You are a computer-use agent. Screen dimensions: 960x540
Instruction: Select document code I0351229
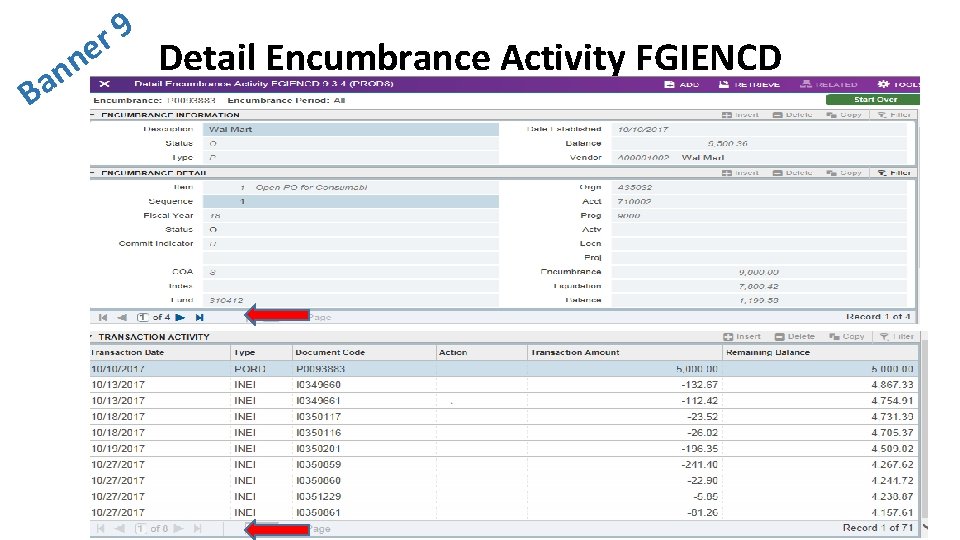(x=318, y=497)
